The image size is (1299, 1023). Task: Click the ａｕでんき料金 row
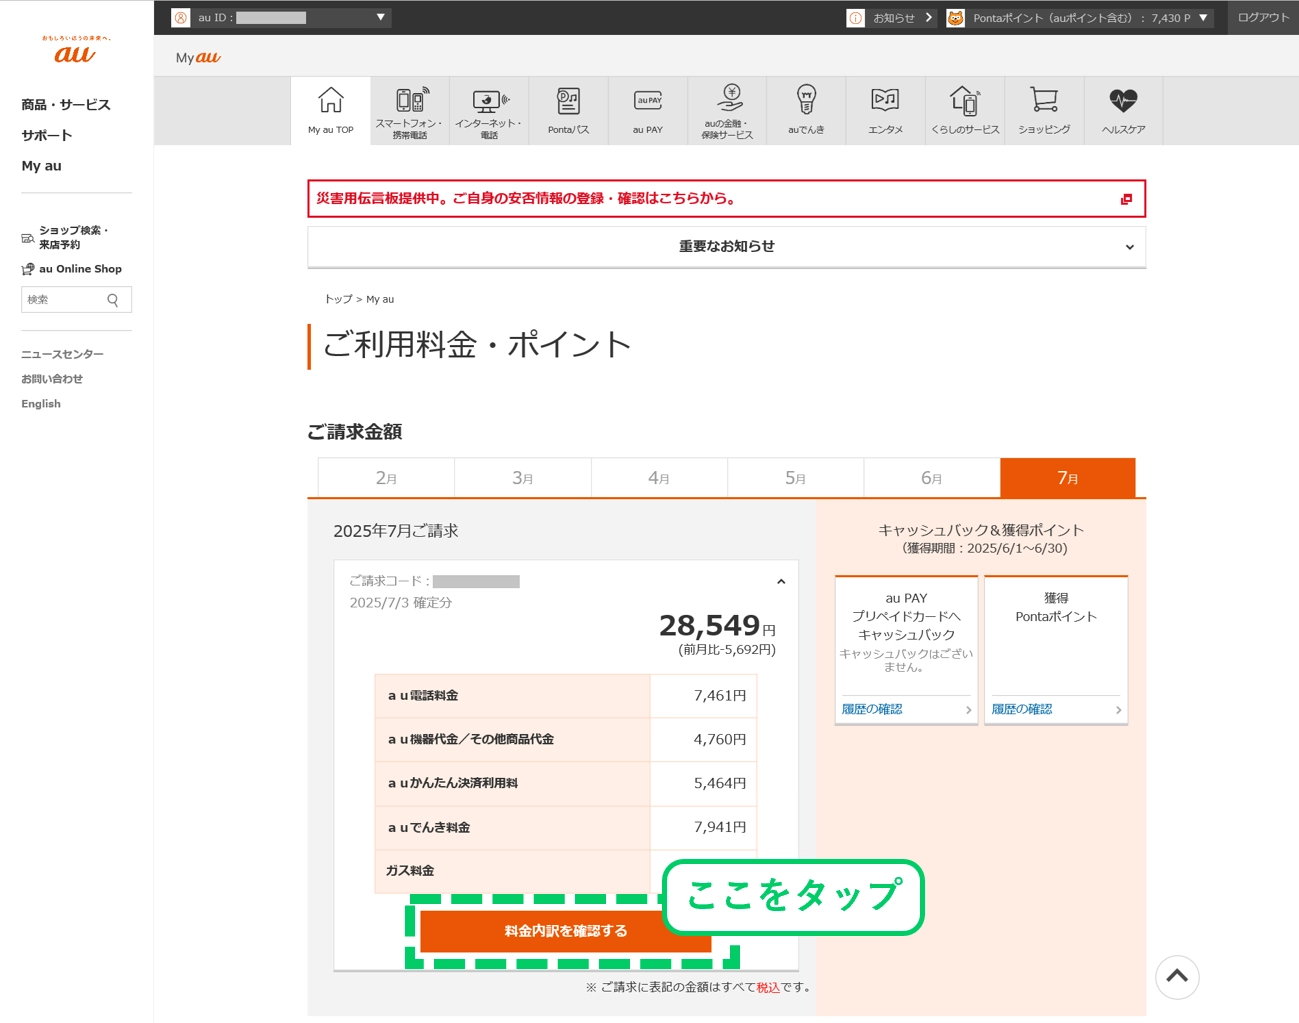coord(566,828)
